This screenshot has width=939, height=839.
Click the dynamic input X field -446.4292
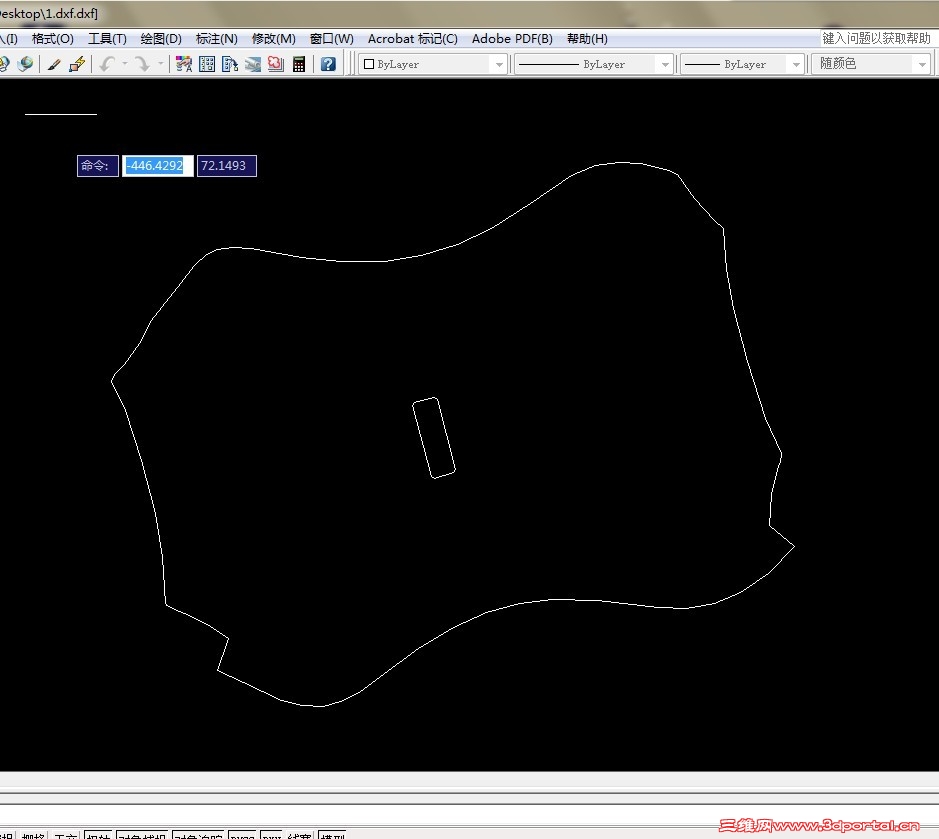click(x=157, y=166)
